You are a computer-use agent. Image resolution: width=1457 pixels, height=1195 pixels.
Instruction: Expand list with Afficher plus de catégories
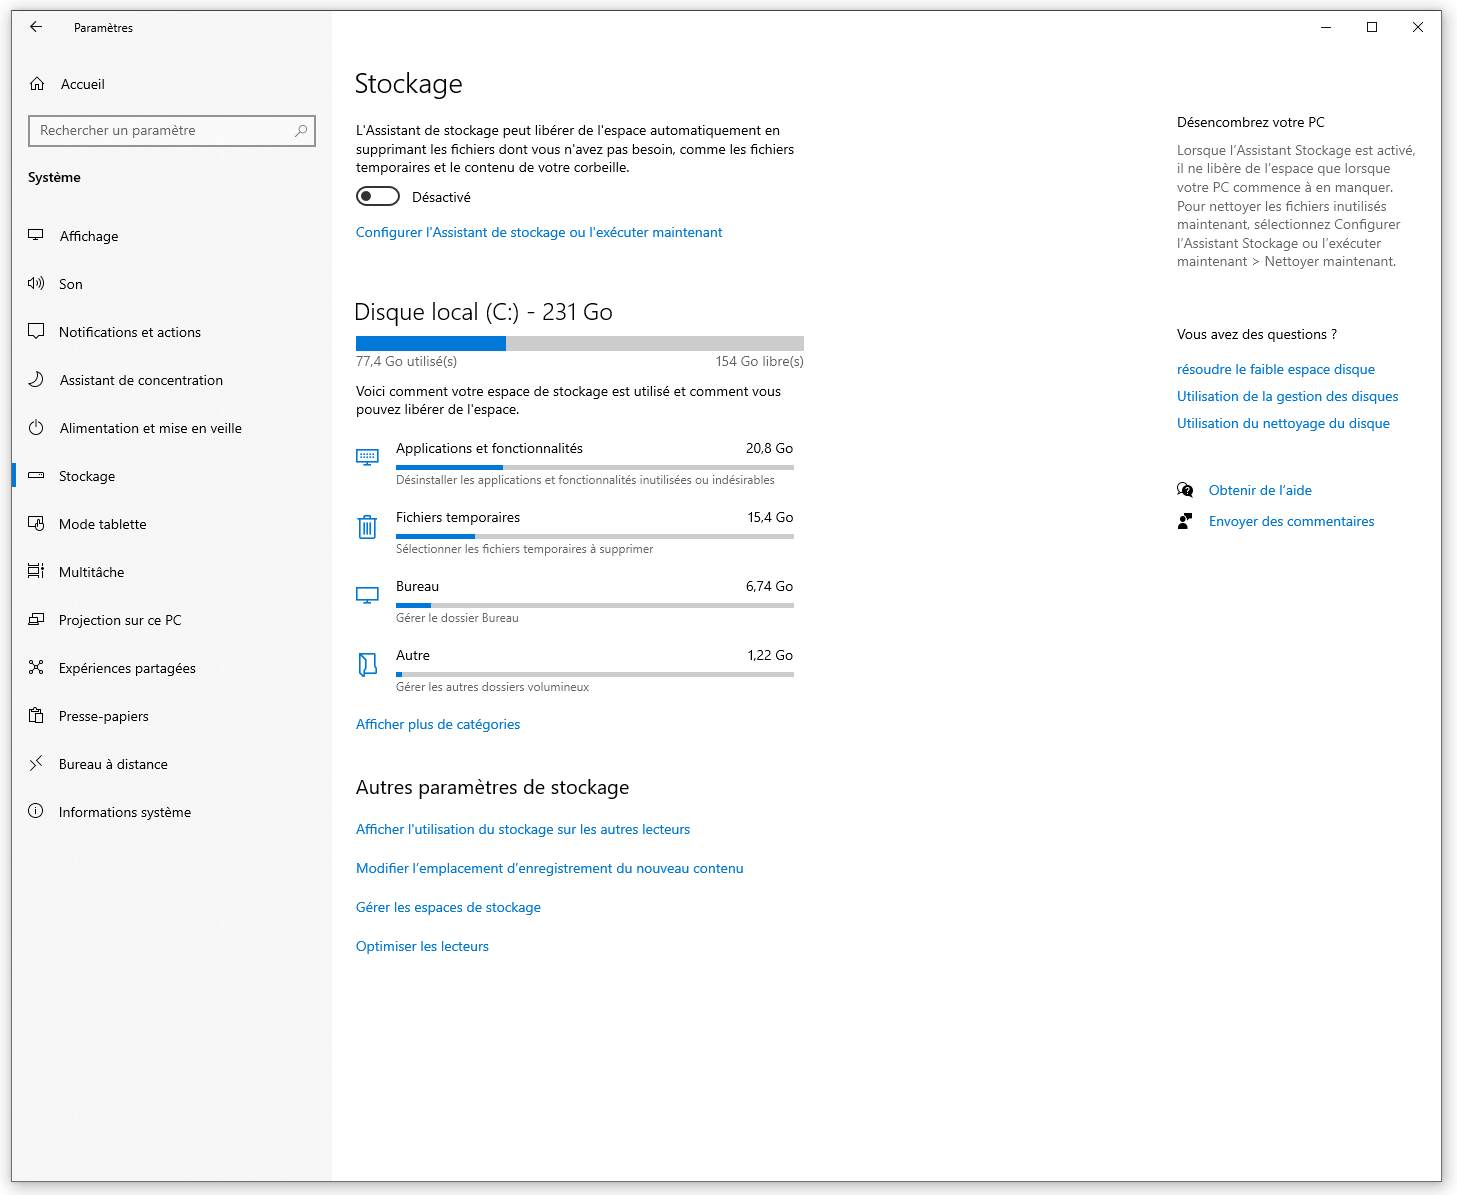click(438, 724)
